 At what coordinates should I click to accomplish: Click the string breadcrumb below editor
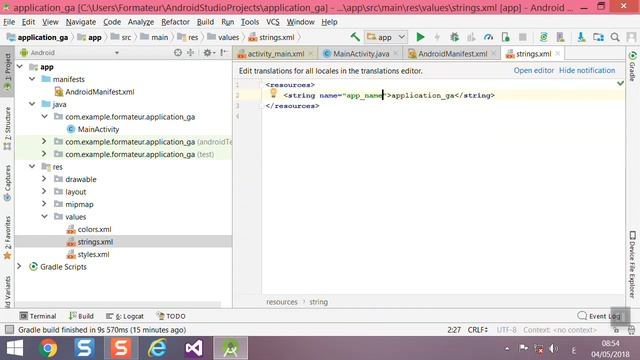tap(318, 302)
